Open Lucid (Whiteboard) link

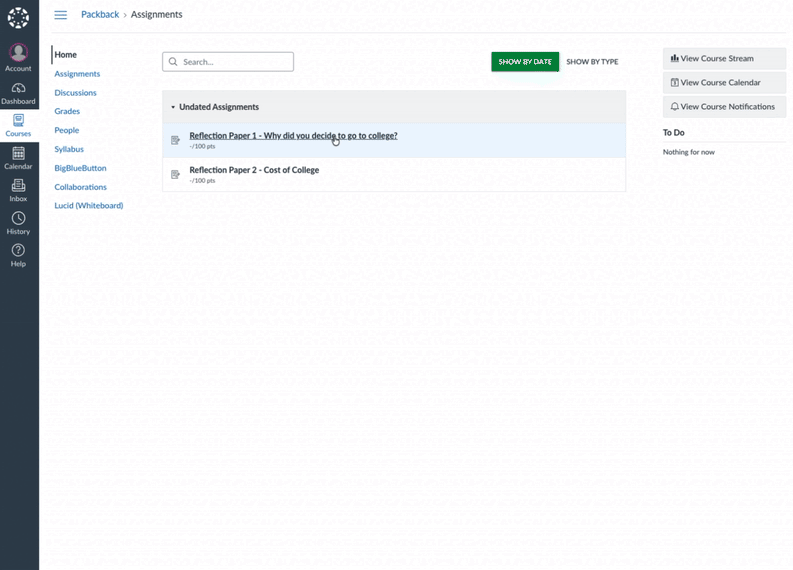tap(89, 205)
